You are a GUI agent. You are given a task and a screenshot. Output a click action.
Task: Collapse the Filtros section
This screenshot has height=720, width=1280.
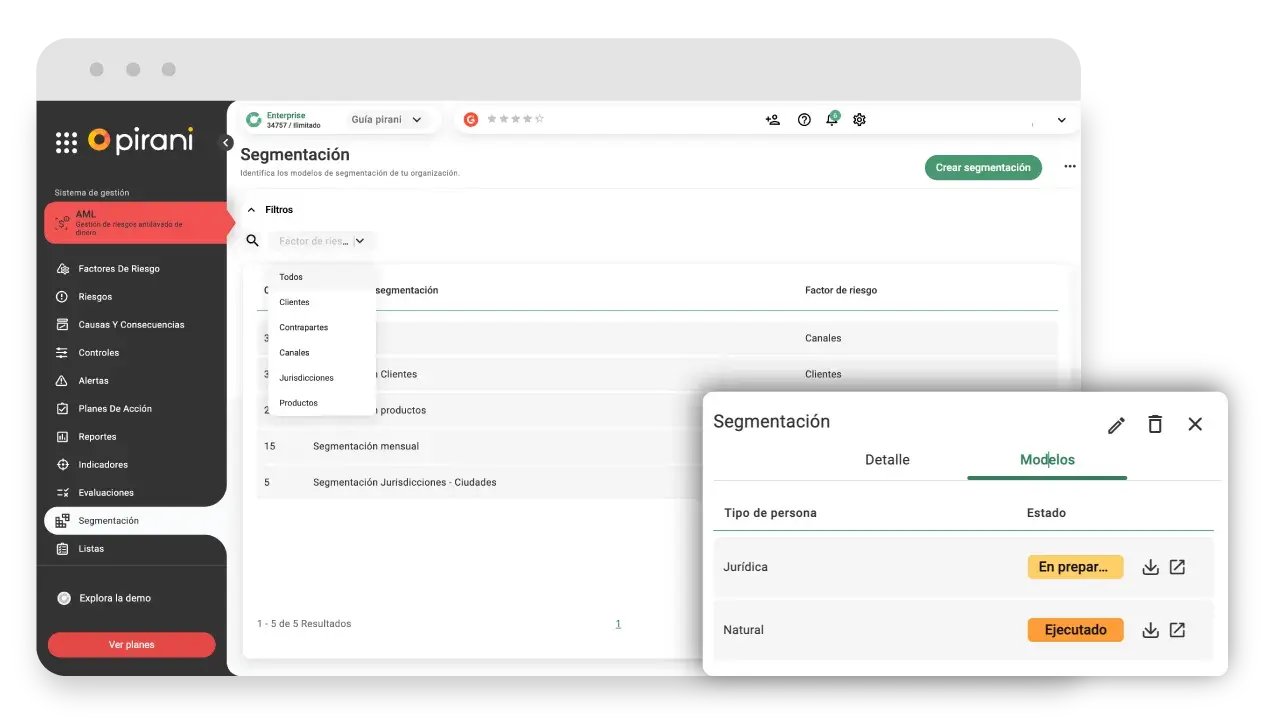tap(251, 210)
